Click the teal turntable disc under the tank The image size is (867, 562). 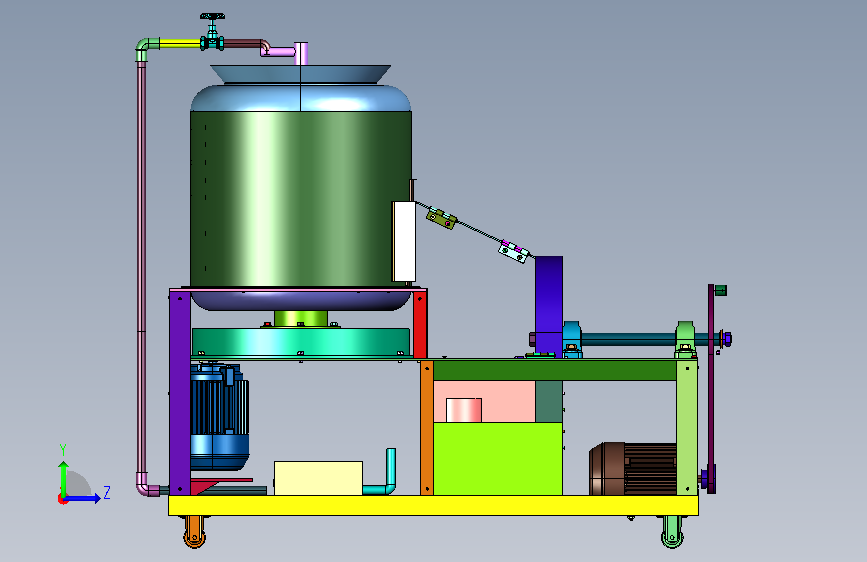point(301,342)
